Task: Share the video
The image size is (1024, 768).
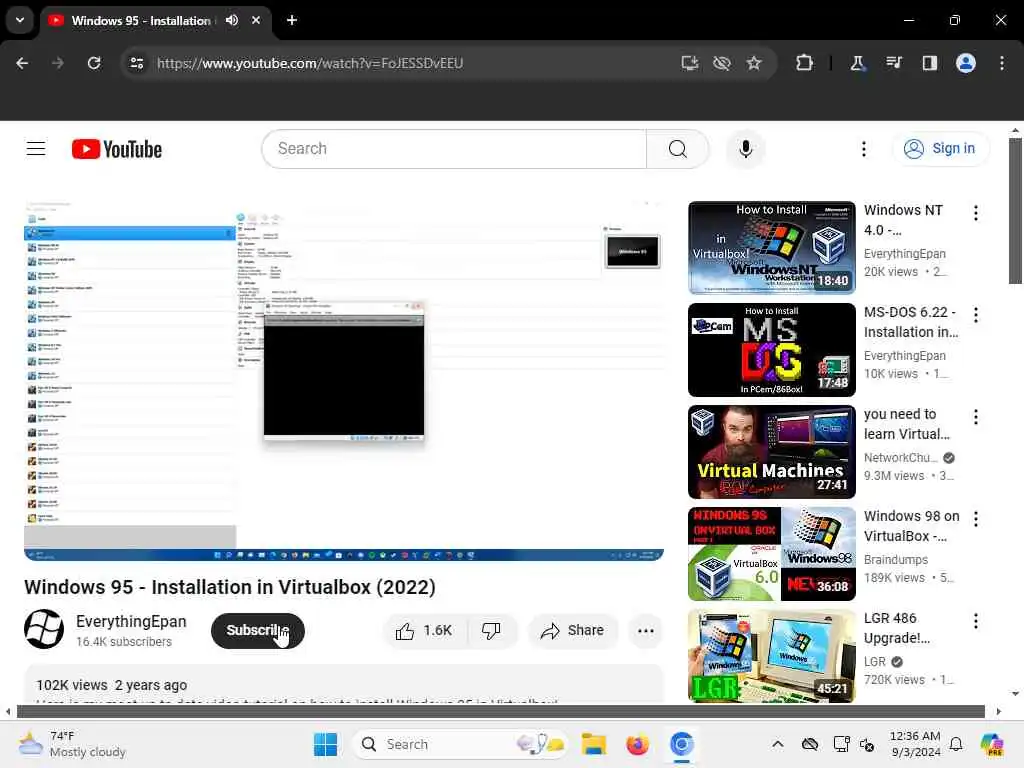Action: pyautogui.click(x=573, y=631)
